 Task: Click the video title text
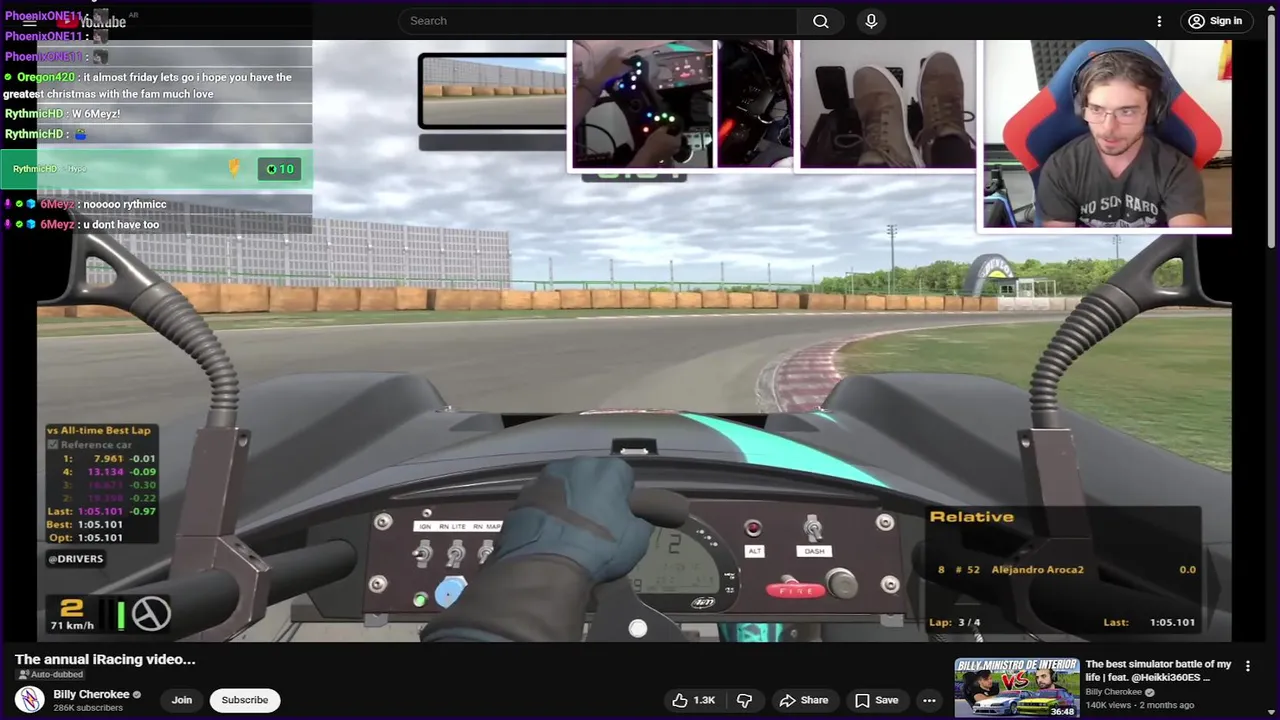tap(105, 659)
